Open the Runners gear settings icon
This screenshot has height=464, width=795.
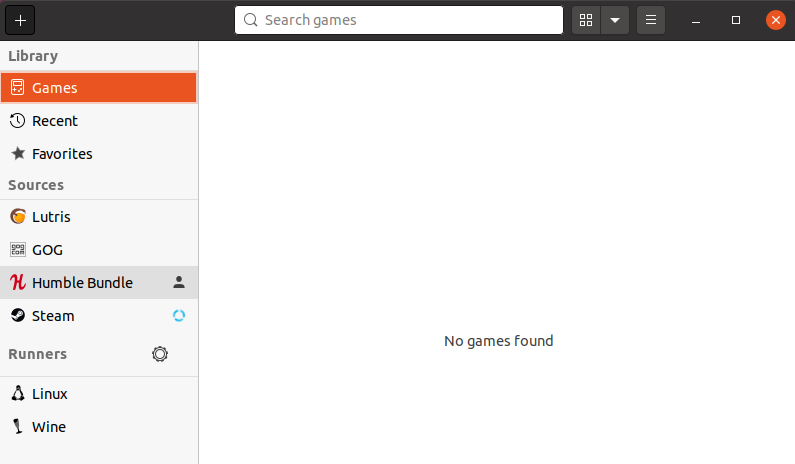(x=160, y=354)
